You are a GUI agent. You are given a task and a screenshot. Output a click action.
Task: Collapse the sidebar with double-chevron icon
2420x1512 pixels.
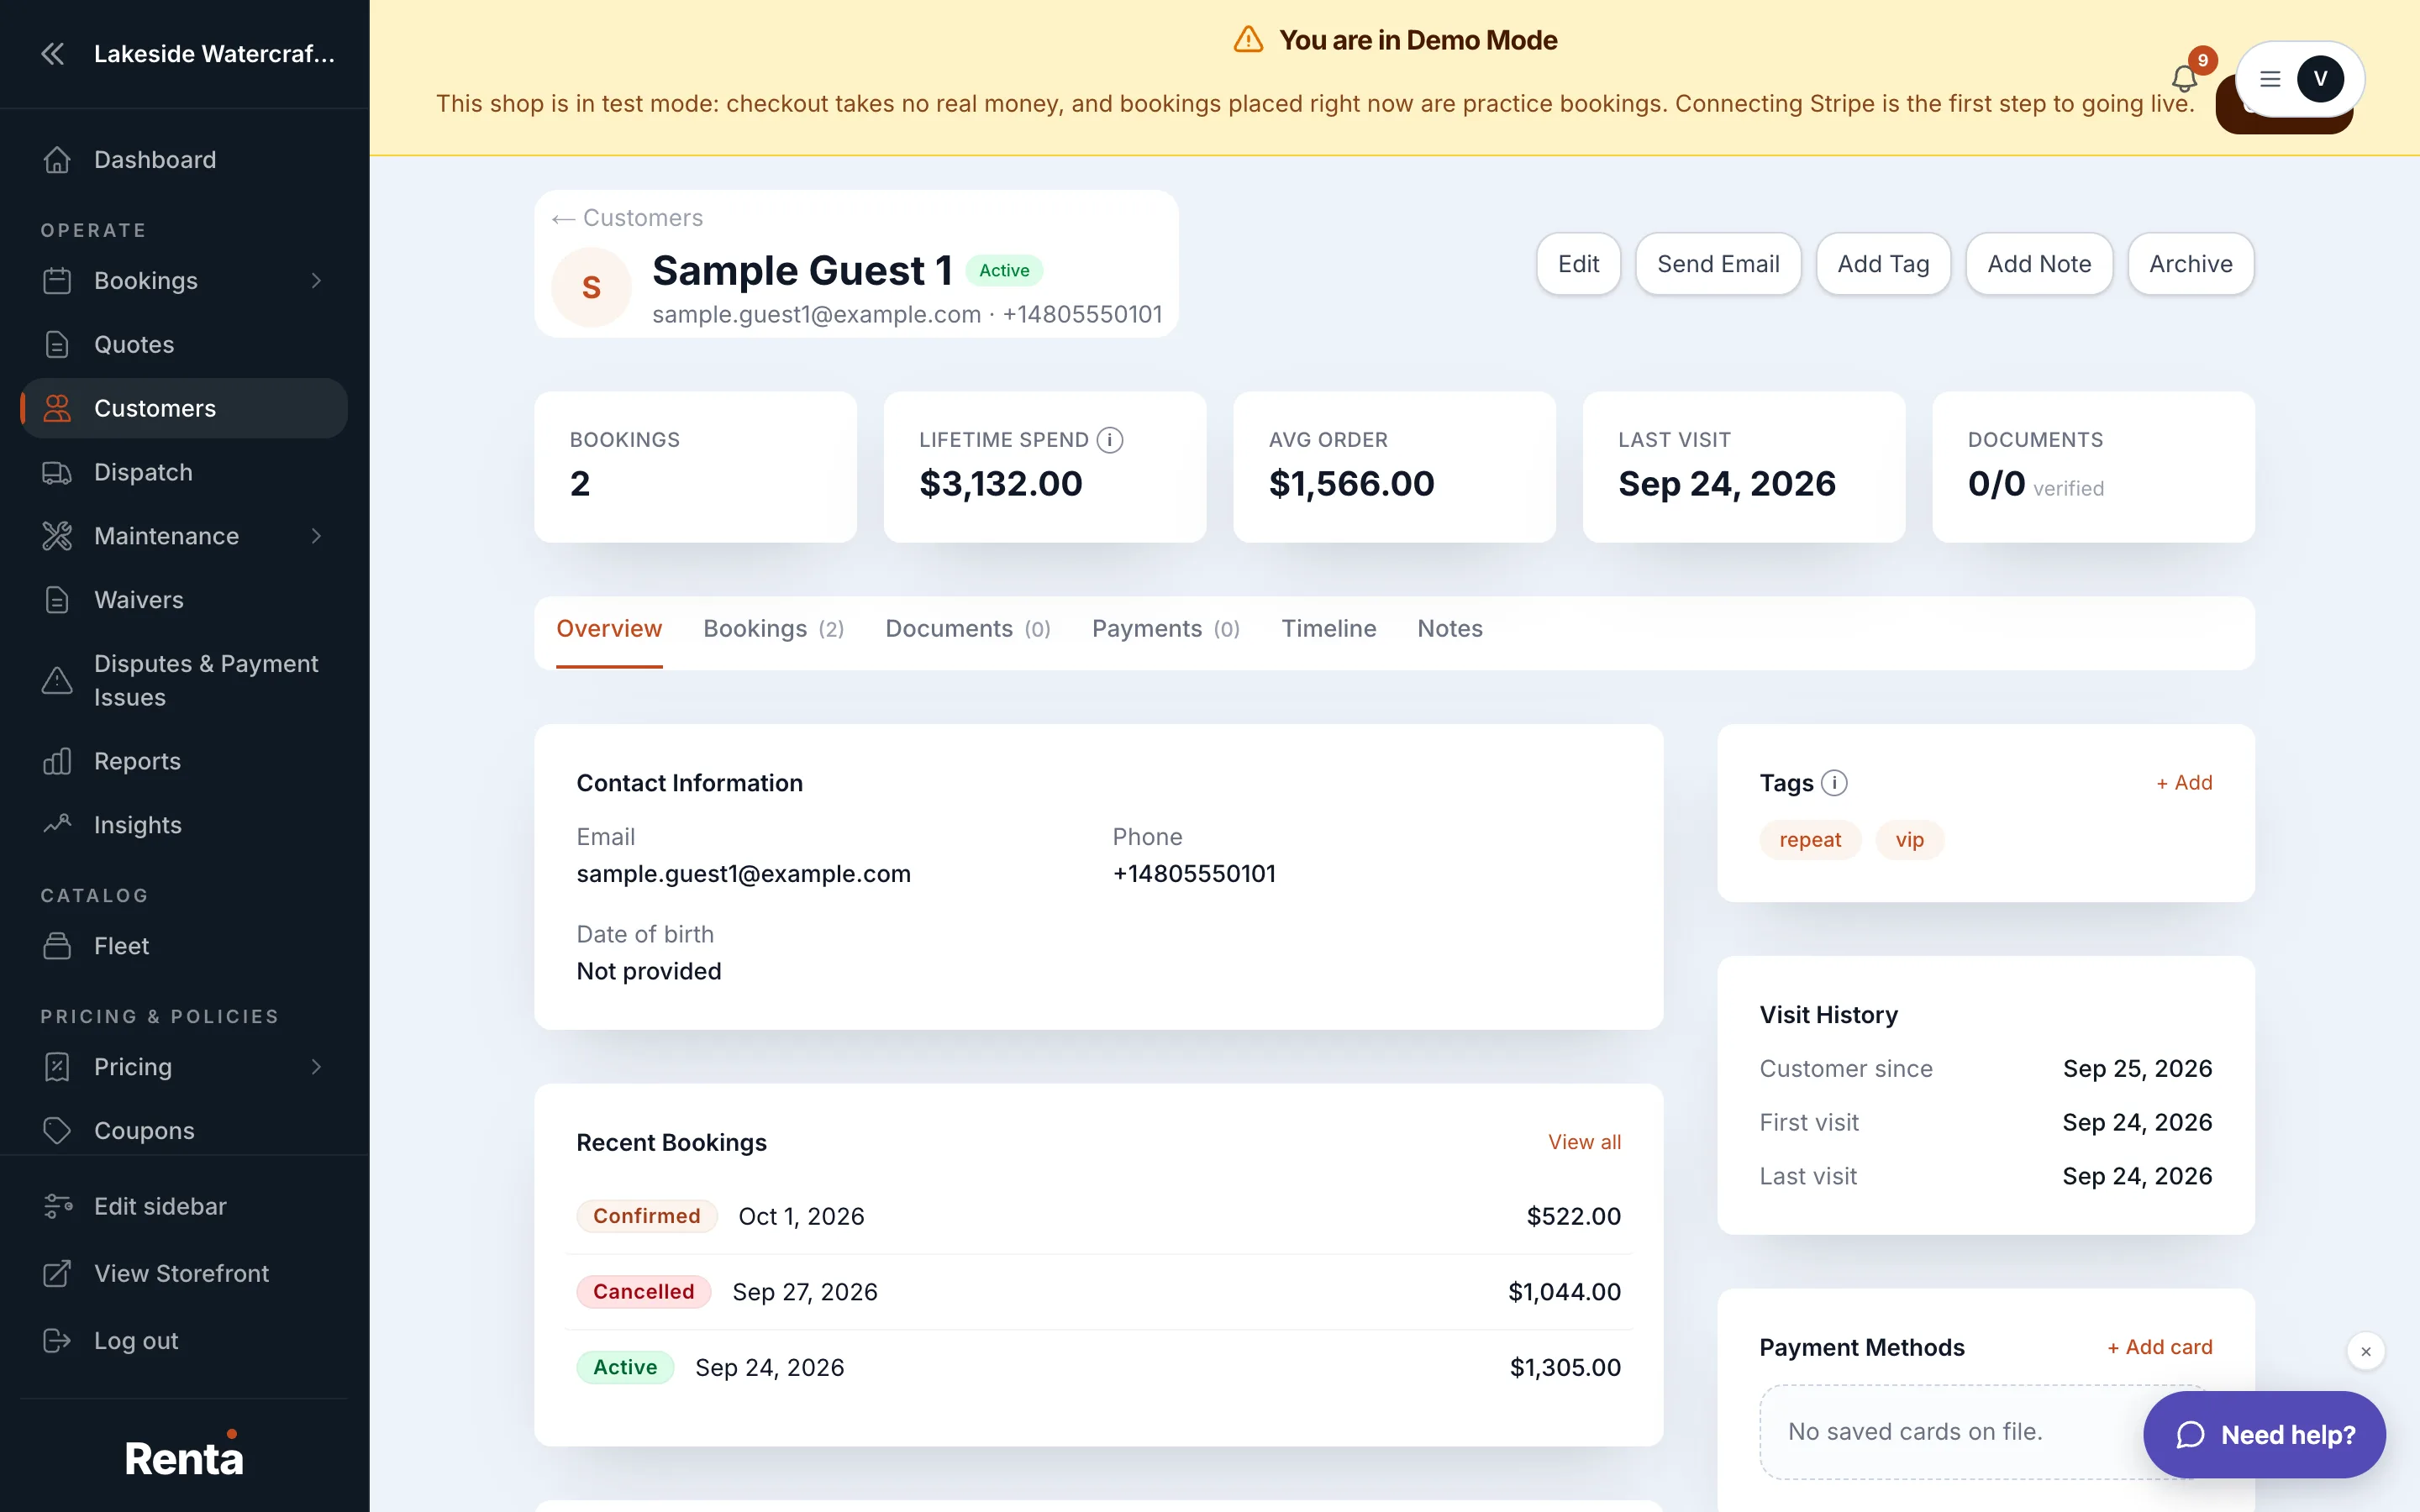click(52, 54)
